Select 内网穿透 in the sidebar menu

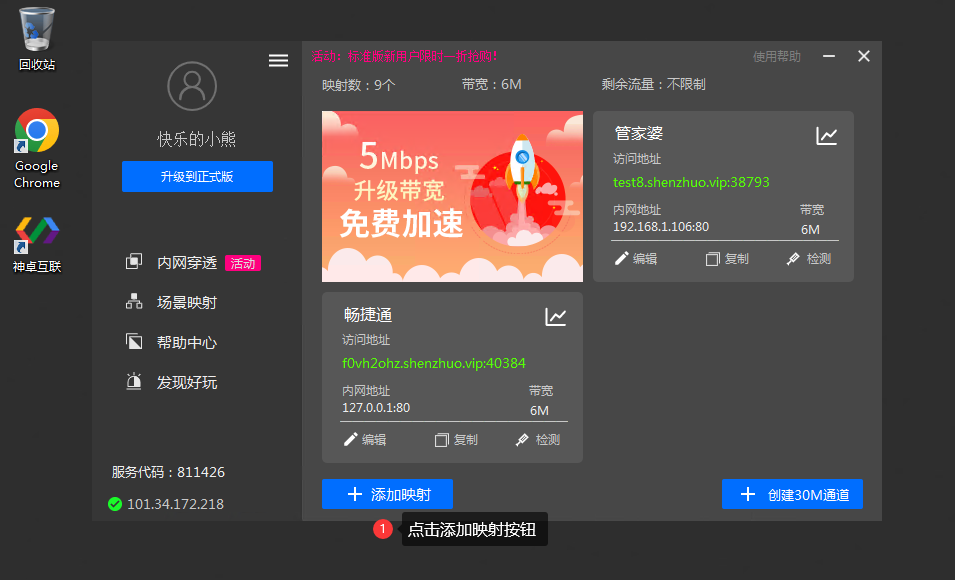tap(187, 263)
